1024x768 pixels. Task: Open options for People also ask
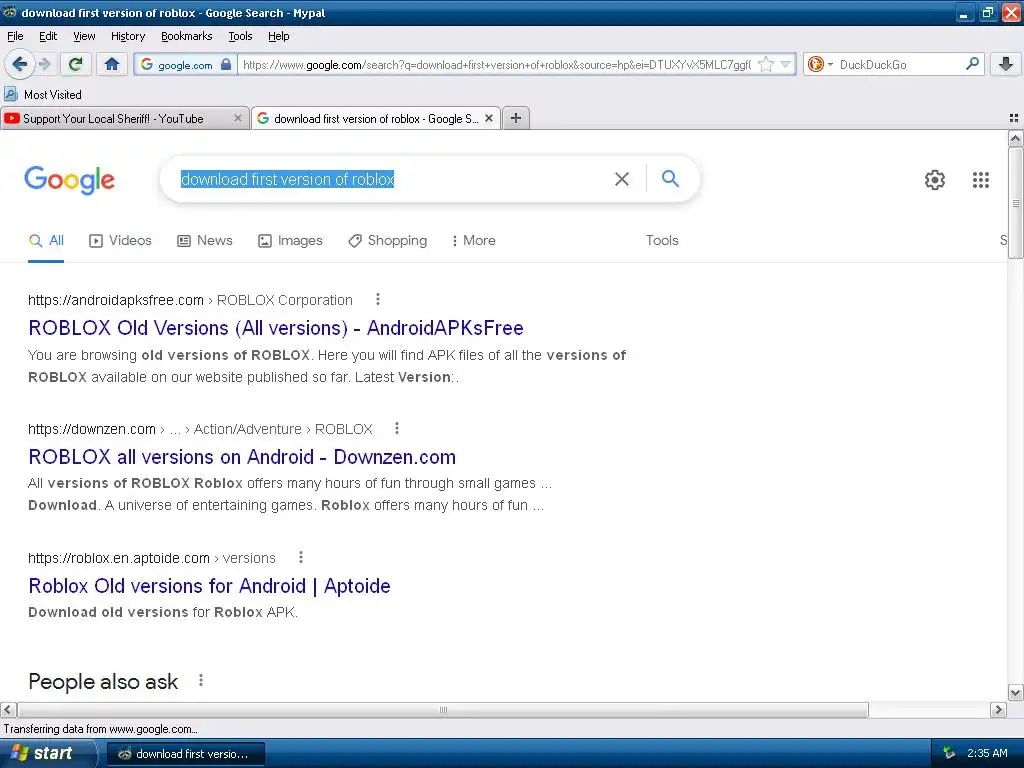(200, 680)
